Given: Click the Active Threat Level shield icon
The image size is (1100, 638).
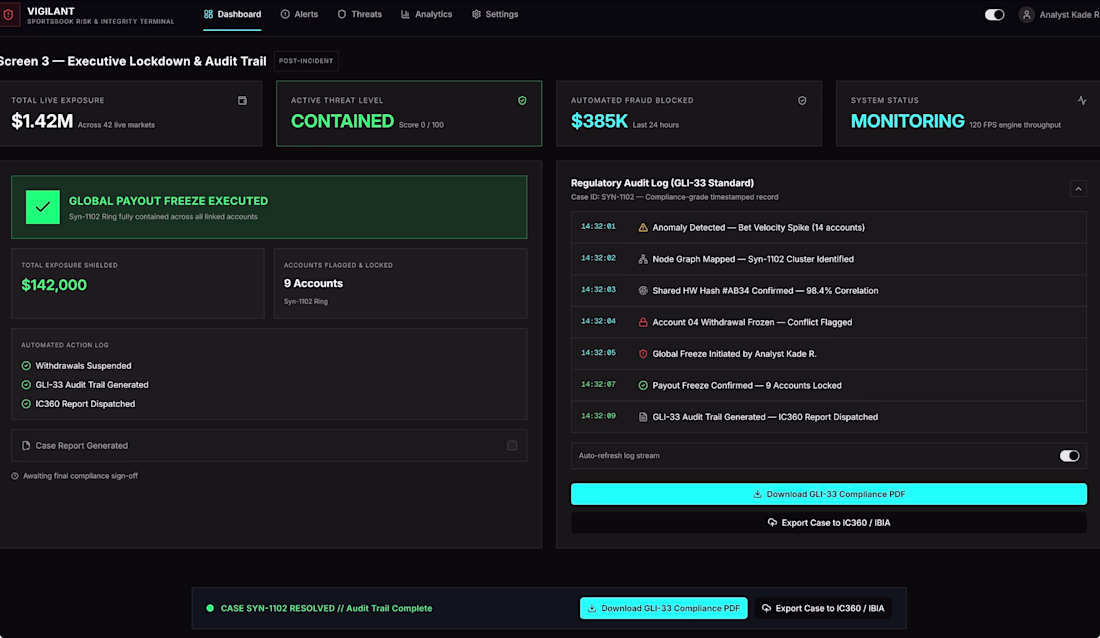Looking at the screenshot, I should pos(522,100).
